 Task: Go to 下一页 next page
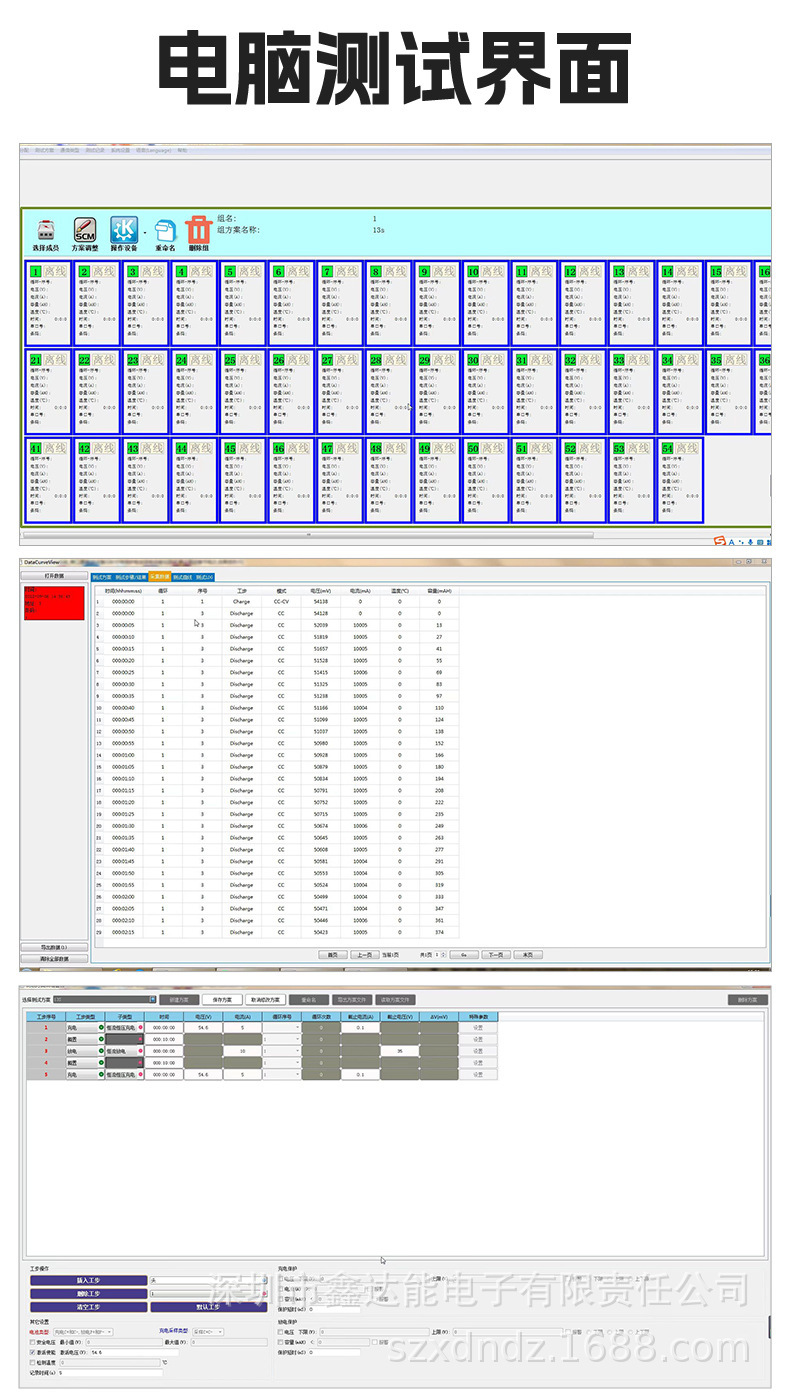495,955
